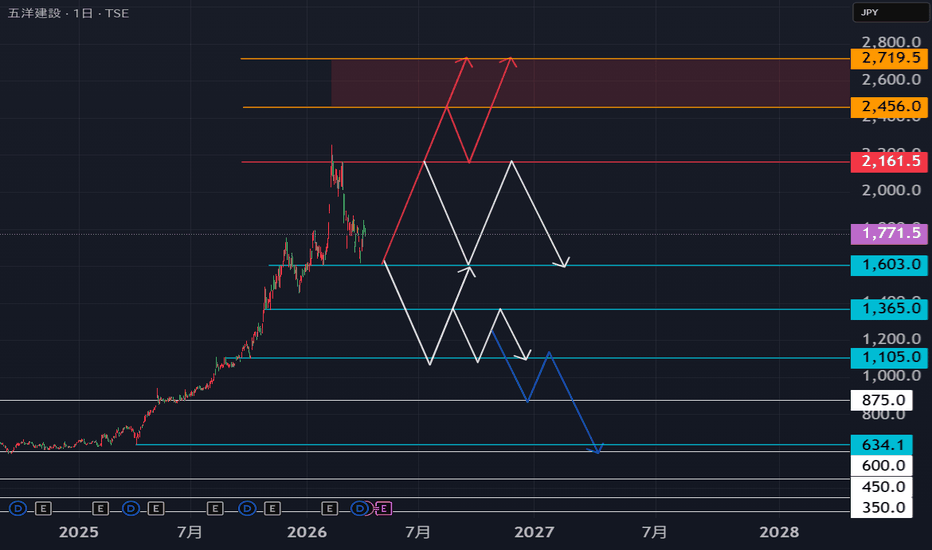Click the 7月 label between 2027 and 2028
Viewport: 932px width, 550px height.
point(654,532)
